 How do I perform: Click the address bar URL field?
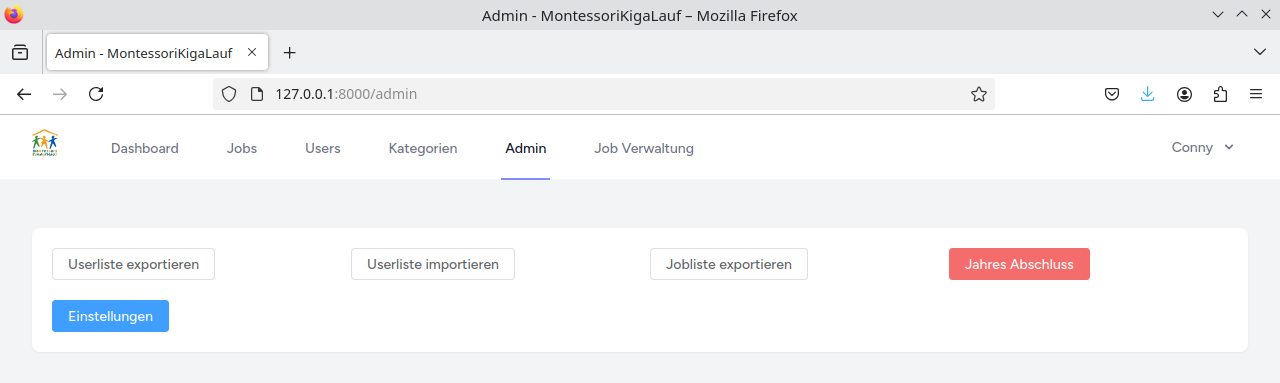point(610,94)
